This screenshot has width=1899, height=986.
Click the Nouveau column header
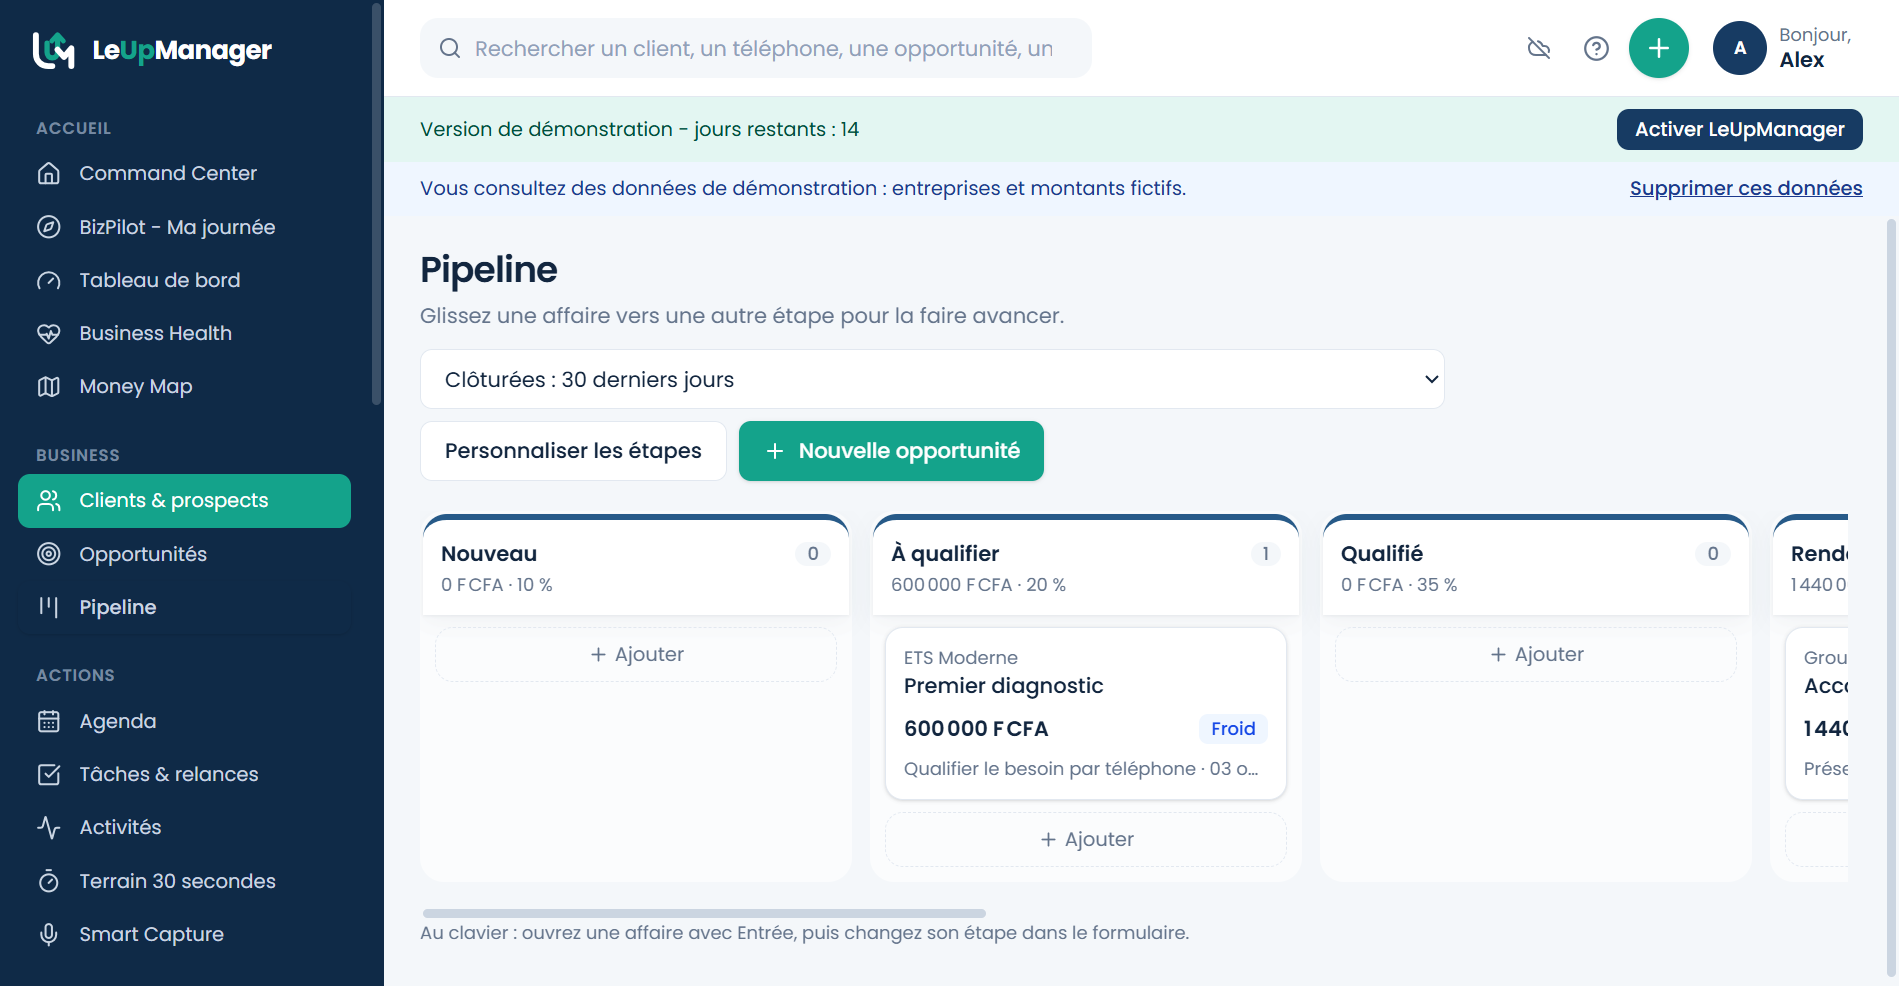point(636,567)
